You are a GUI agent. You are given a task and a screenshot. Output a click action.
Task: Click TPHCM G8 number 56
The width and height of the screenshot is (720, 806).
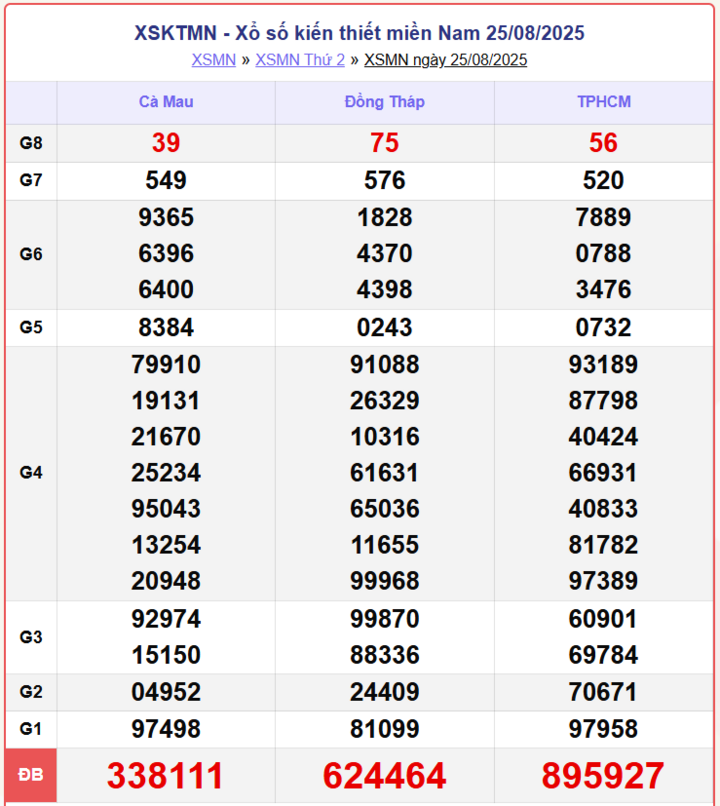603,143
